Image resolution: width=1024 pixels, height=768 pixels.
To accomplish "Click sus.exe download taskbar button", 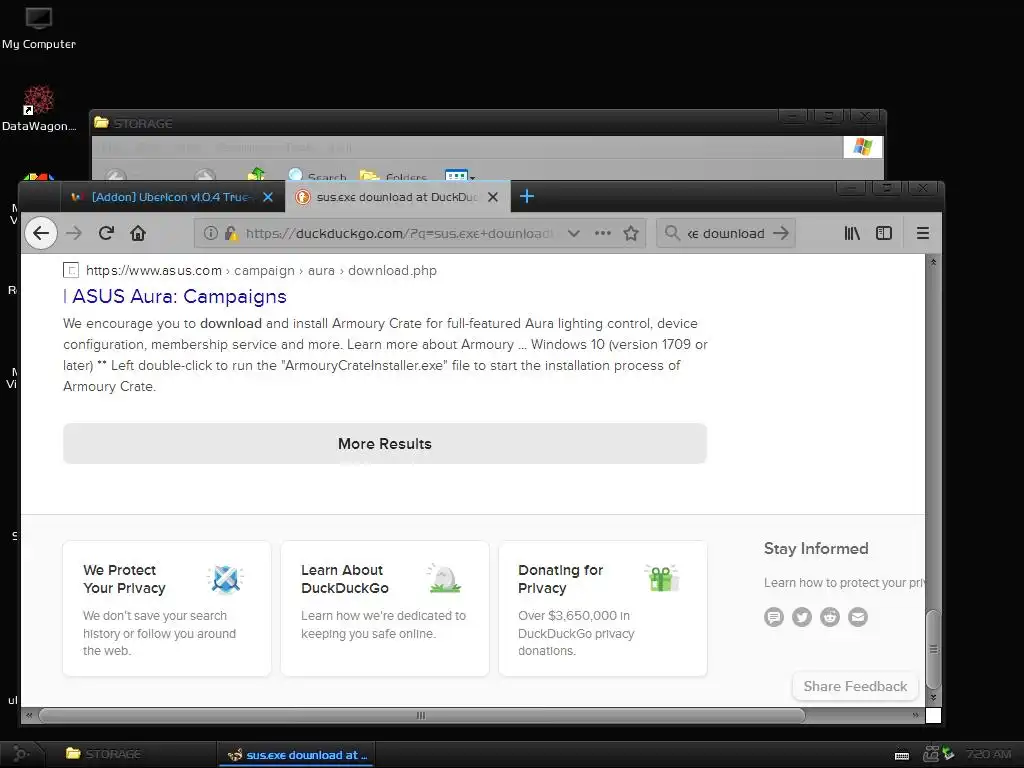I will 297,754.
